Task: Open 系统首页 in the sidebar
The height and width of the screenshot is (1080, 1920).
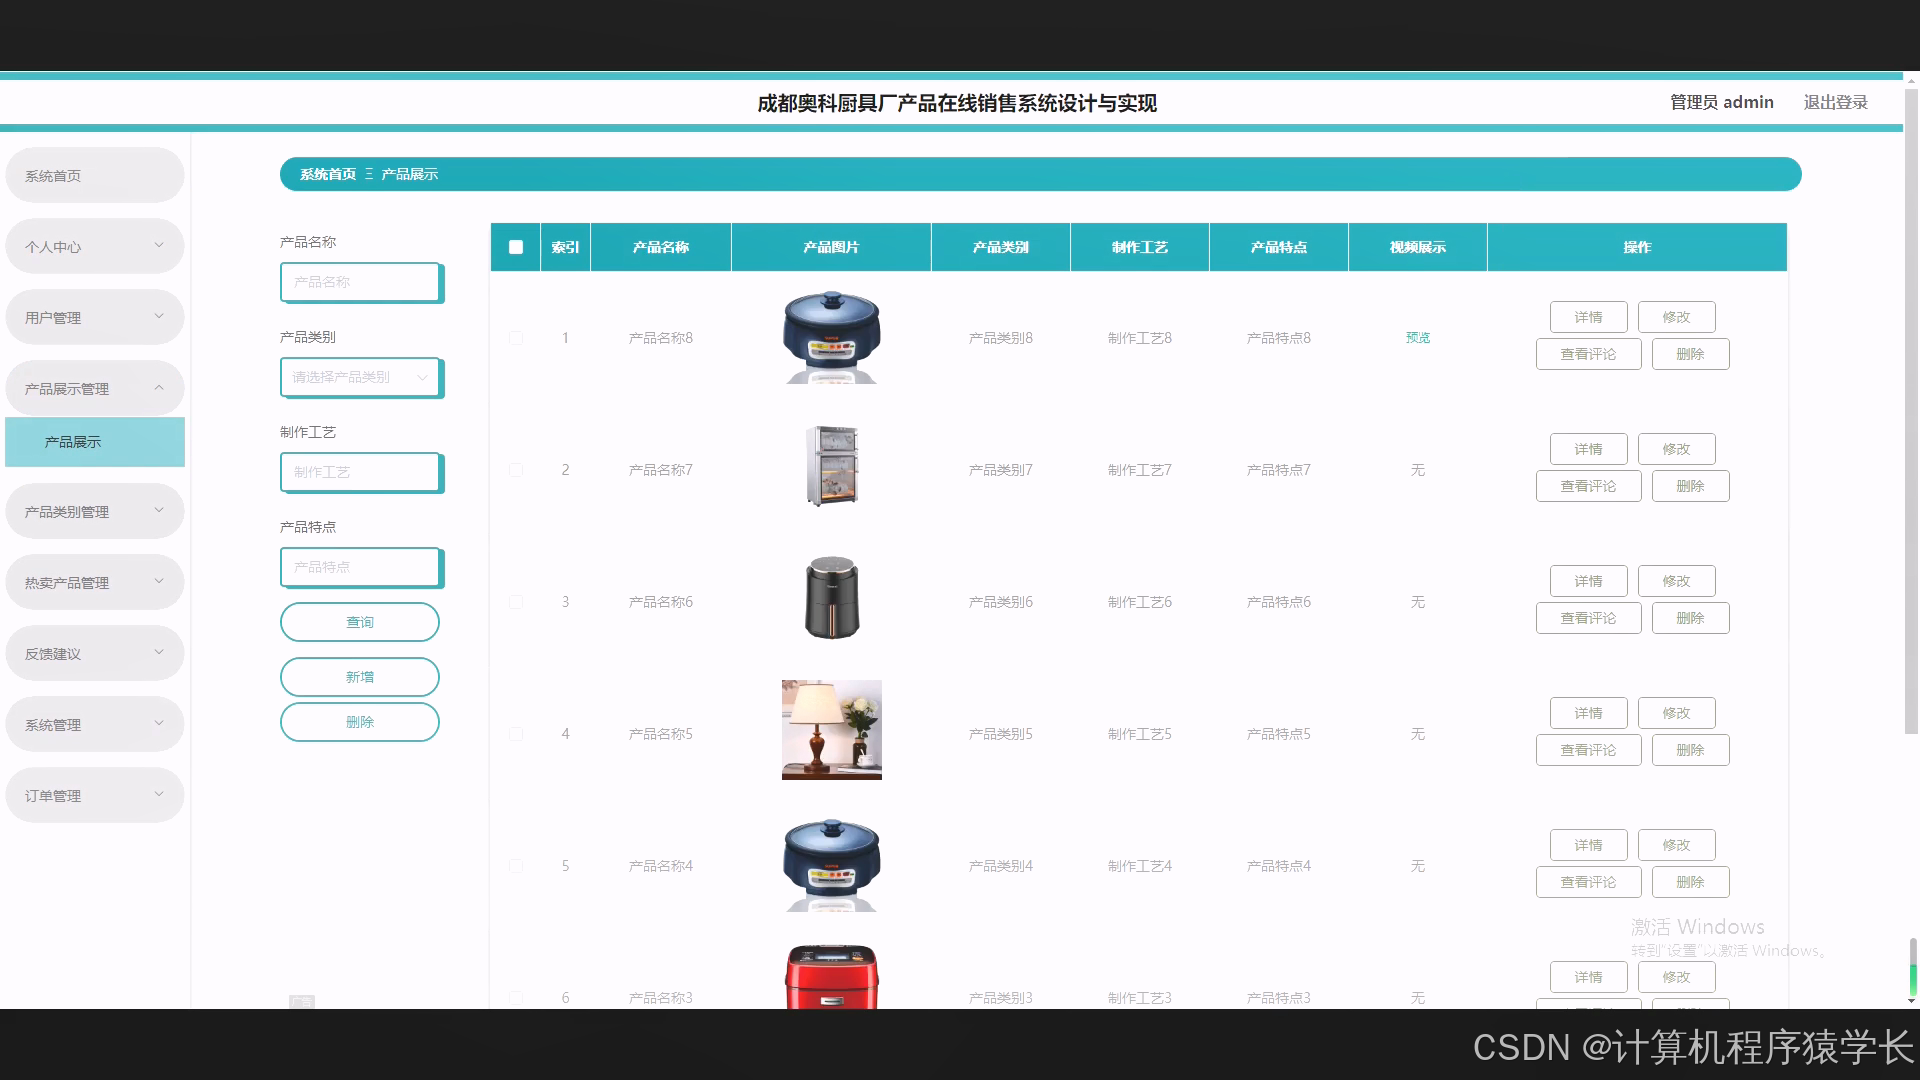Action: [x=94, y=176]
